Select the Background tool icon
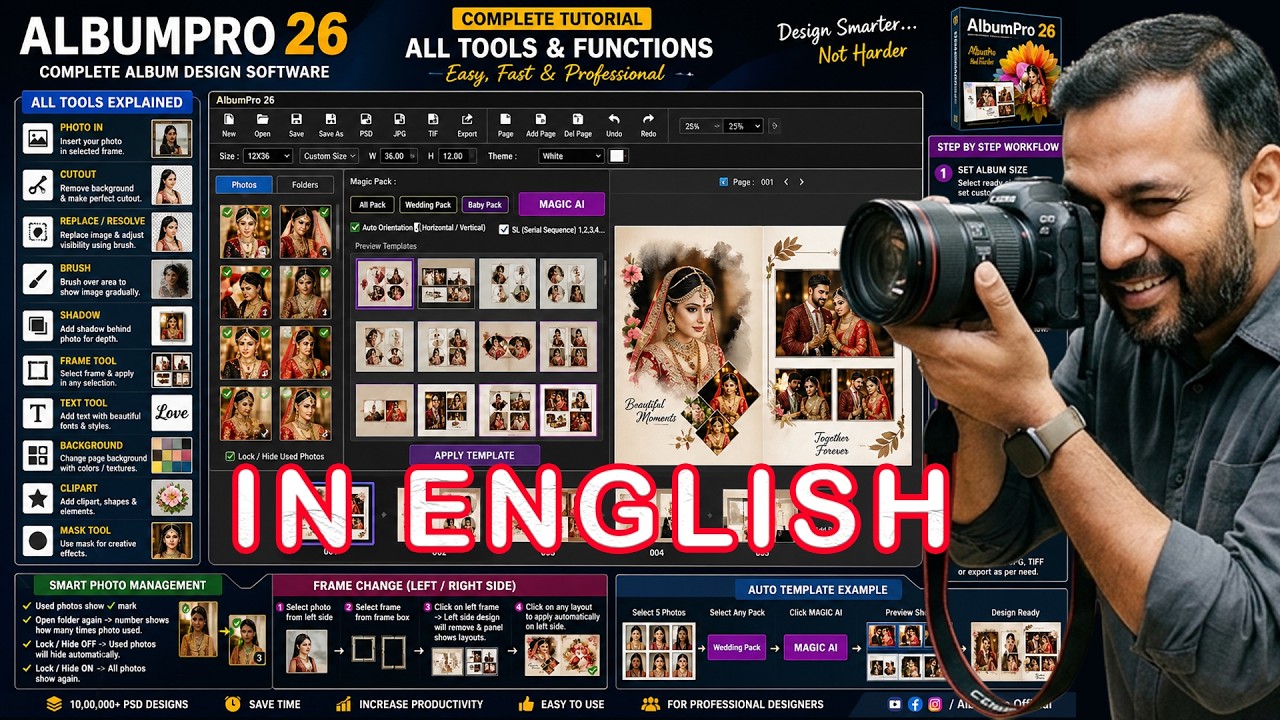This screenshot has height=720, width=1280. (38, 456)
